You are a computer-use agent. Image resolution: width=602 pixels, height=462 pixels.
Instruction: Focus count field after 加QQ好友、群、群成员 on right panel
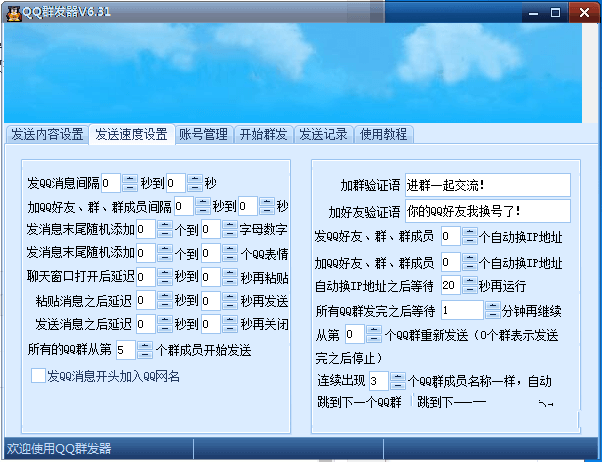pyautogui.click(x=451, y=262)
